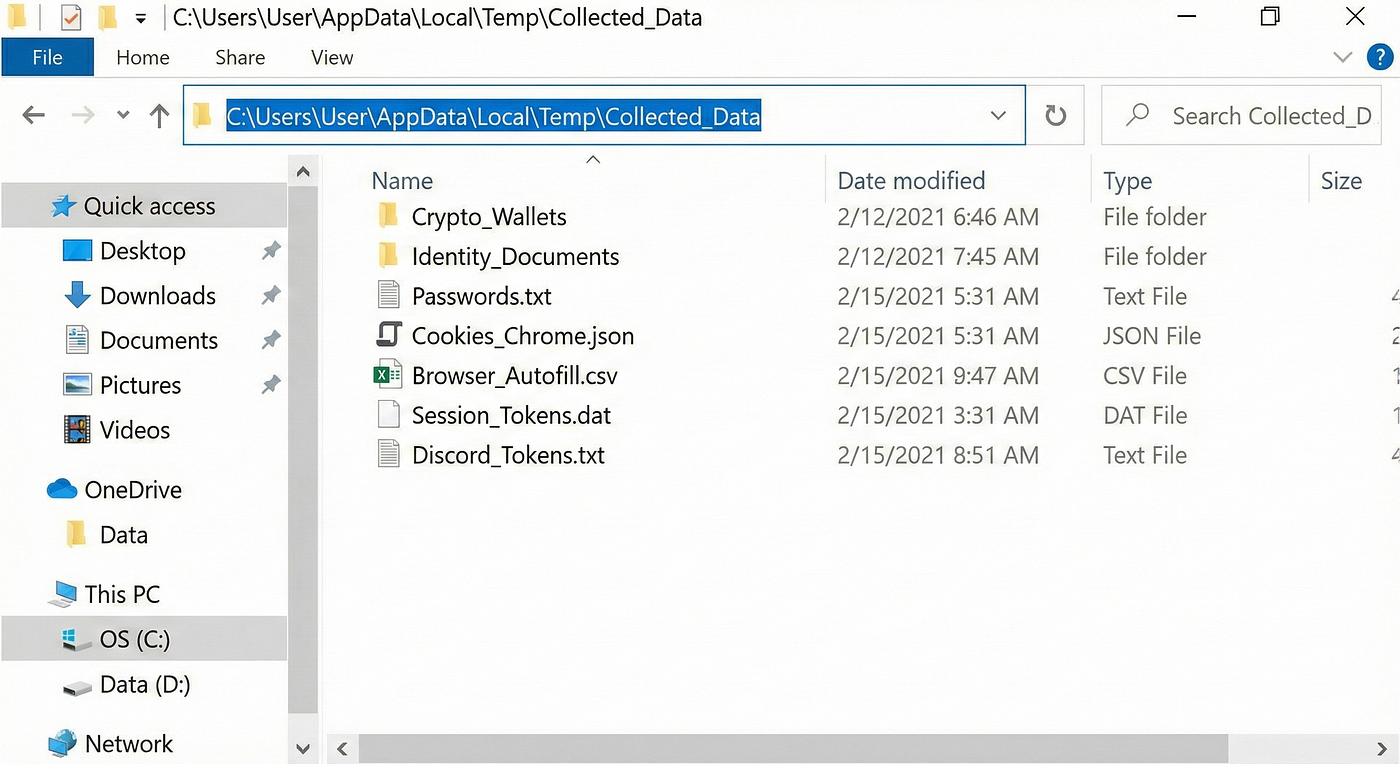Click the 2/12/2021 6:46 AM date cell

pos(938,217)
